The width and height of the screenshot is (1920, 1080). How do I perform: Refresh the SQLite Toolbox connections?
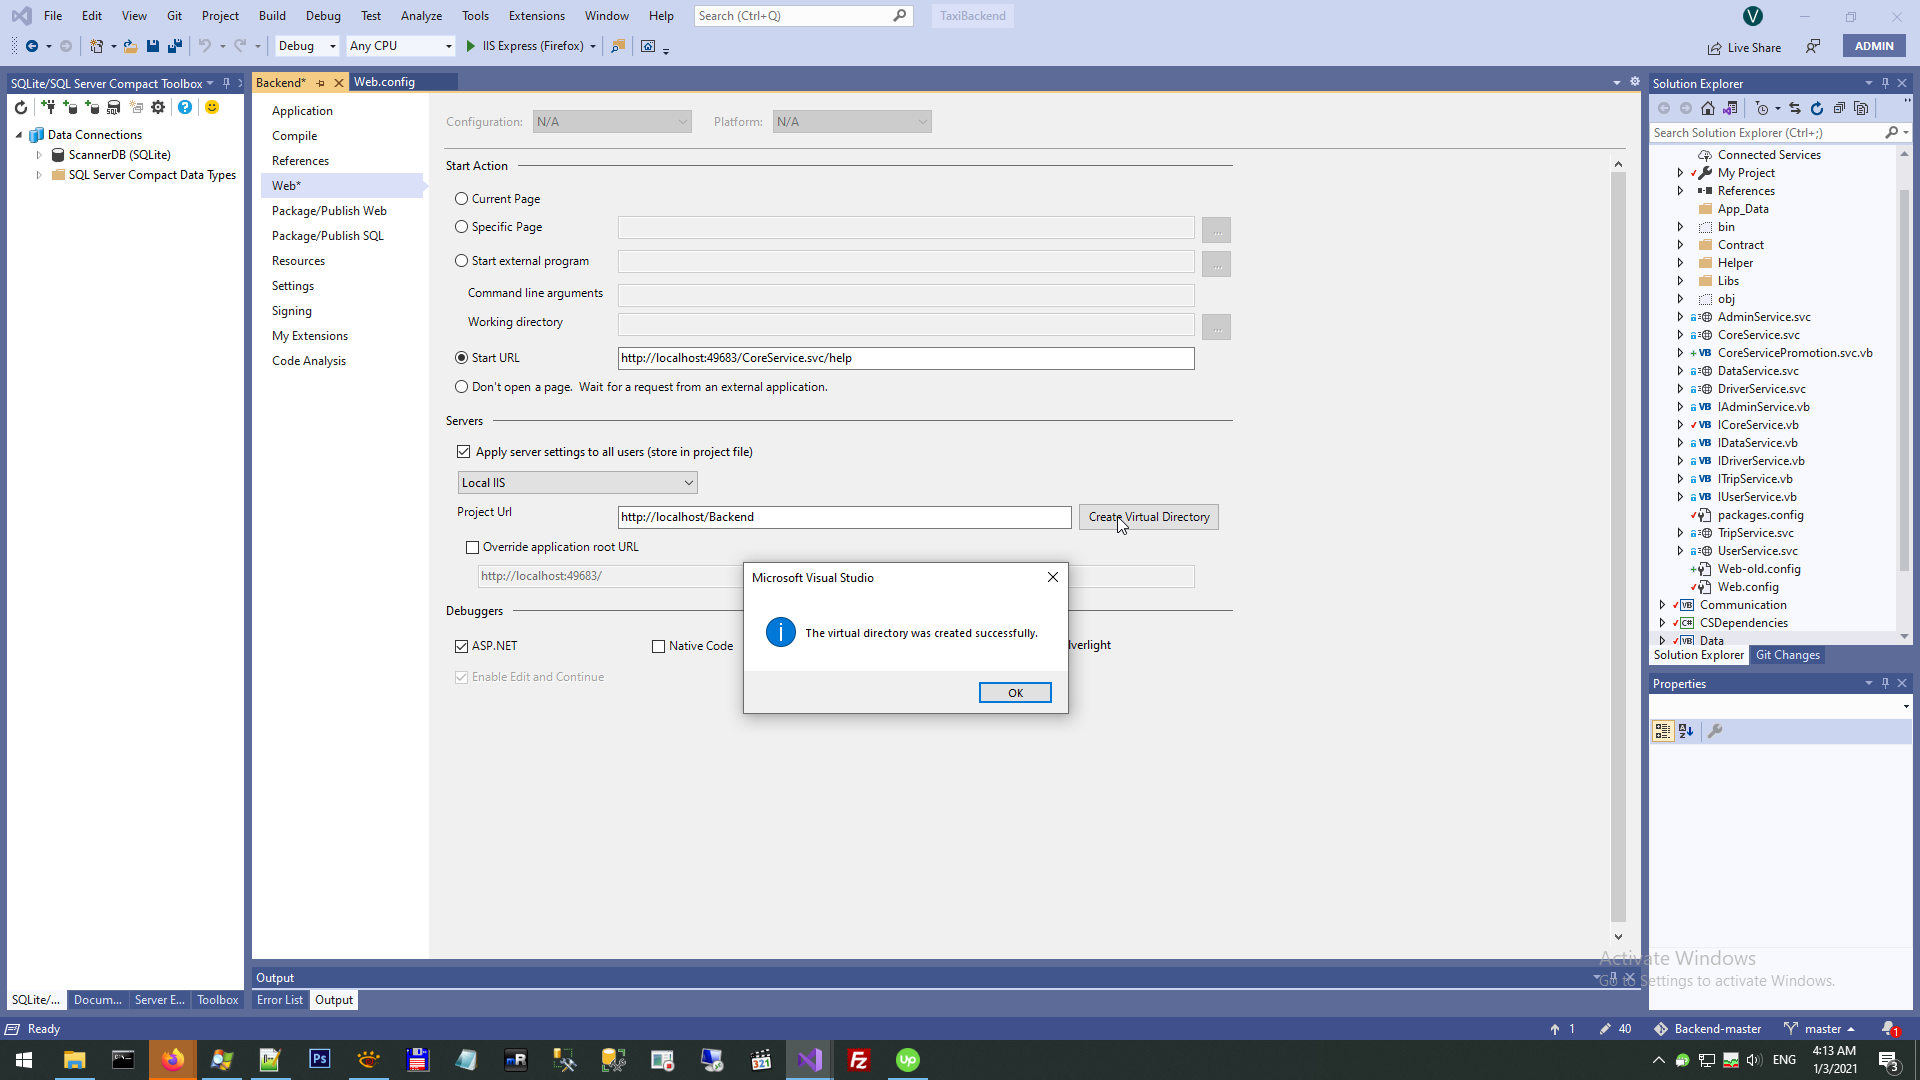point(21,108)
